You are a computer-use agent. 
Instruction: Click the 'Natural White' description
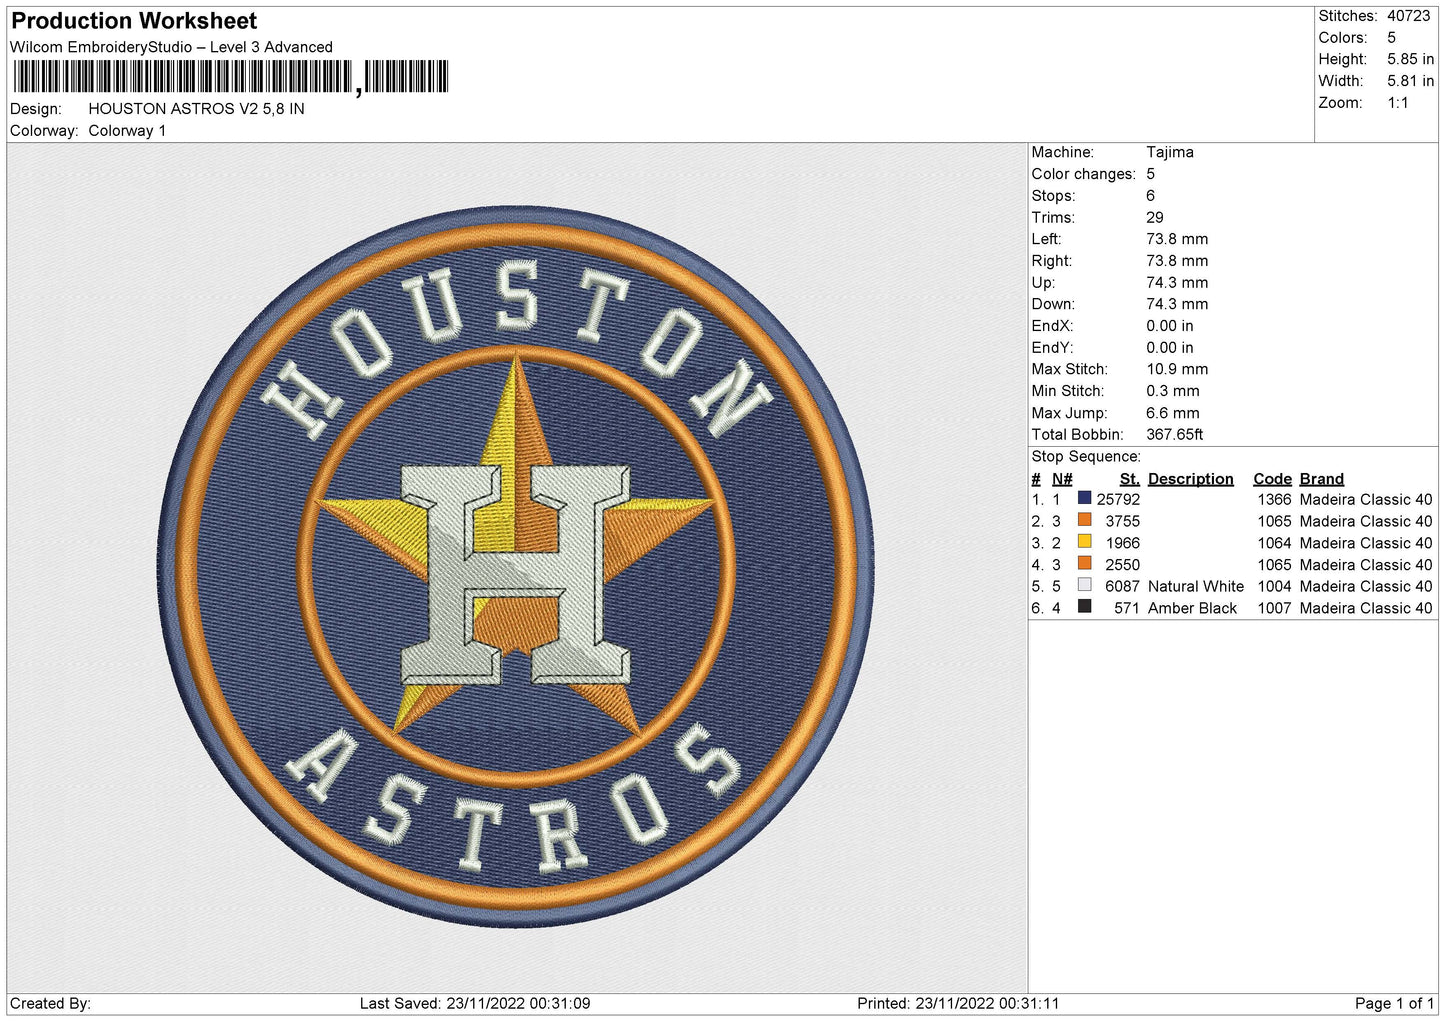(x=1196, y=587)
